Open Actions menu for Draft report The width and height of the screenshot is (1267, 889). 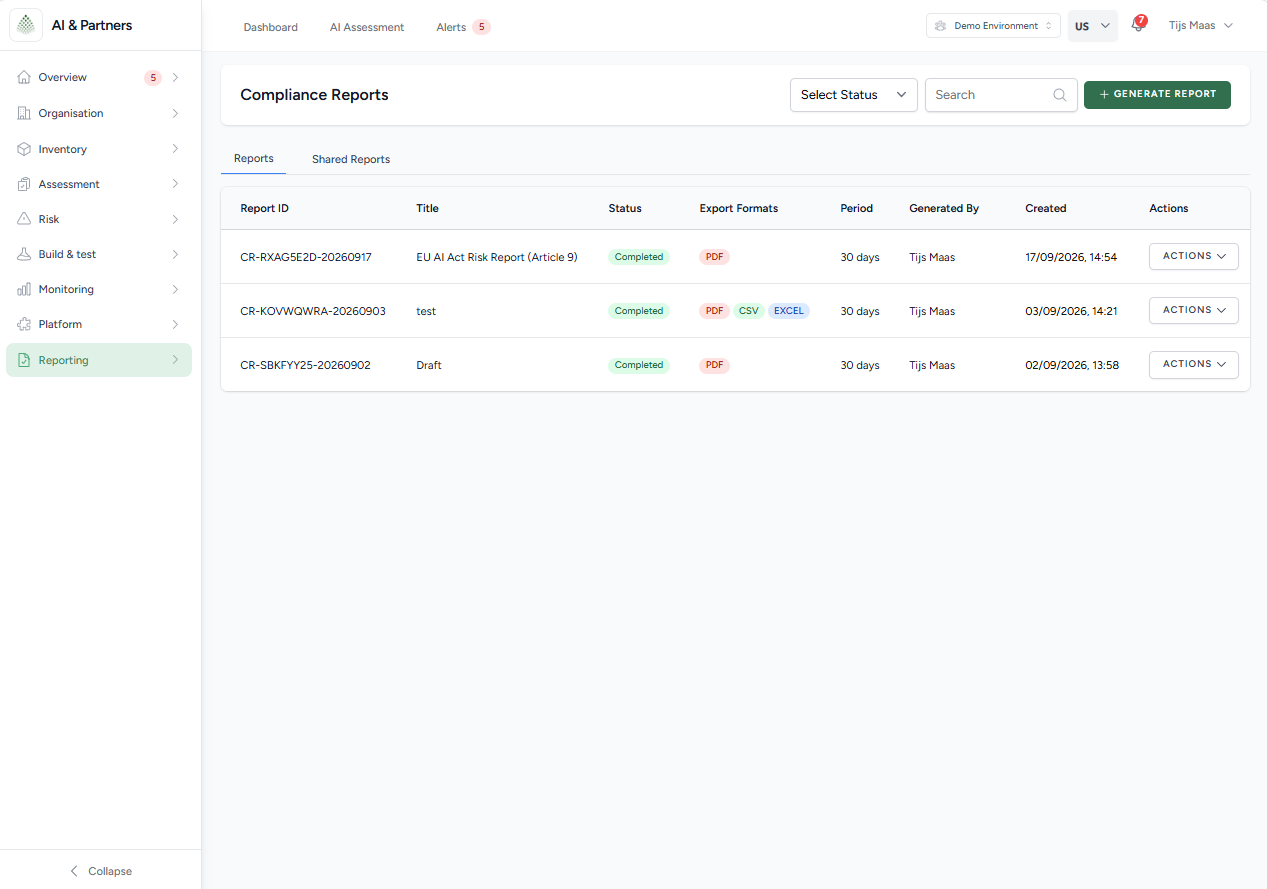[1194, 364]
